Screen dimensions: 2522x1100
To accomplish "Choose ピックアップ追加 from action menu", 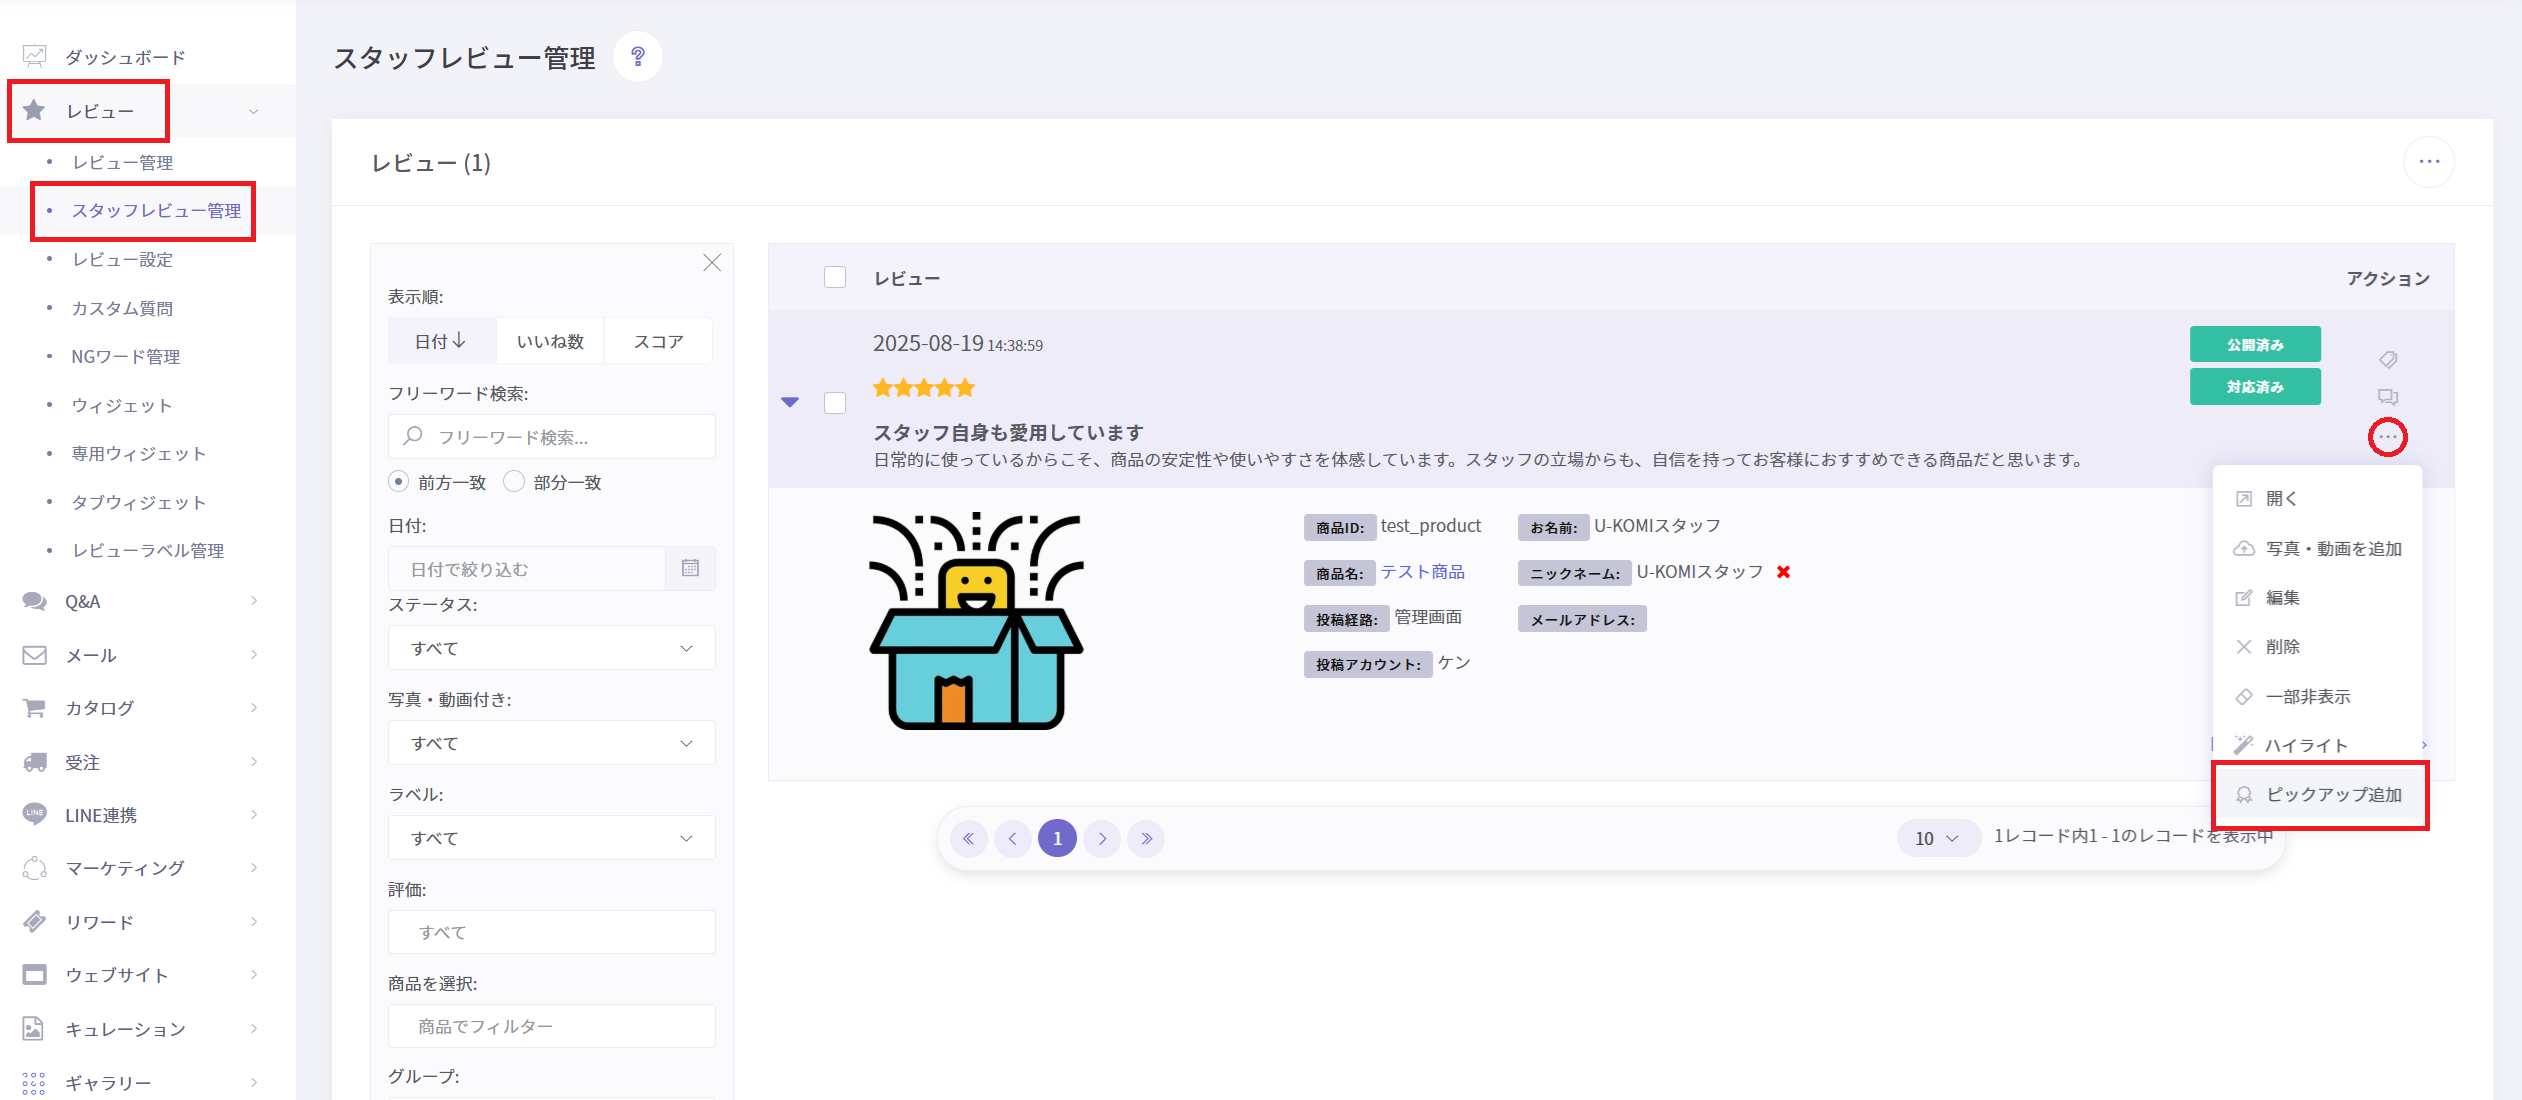I will (2332, 795).
